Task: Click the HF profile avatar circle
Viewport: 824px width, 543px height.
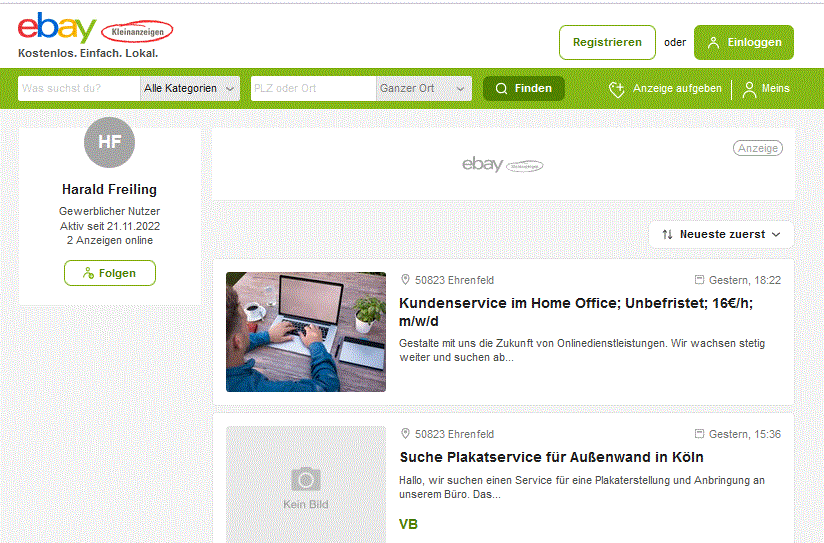Action: [109, 142]
